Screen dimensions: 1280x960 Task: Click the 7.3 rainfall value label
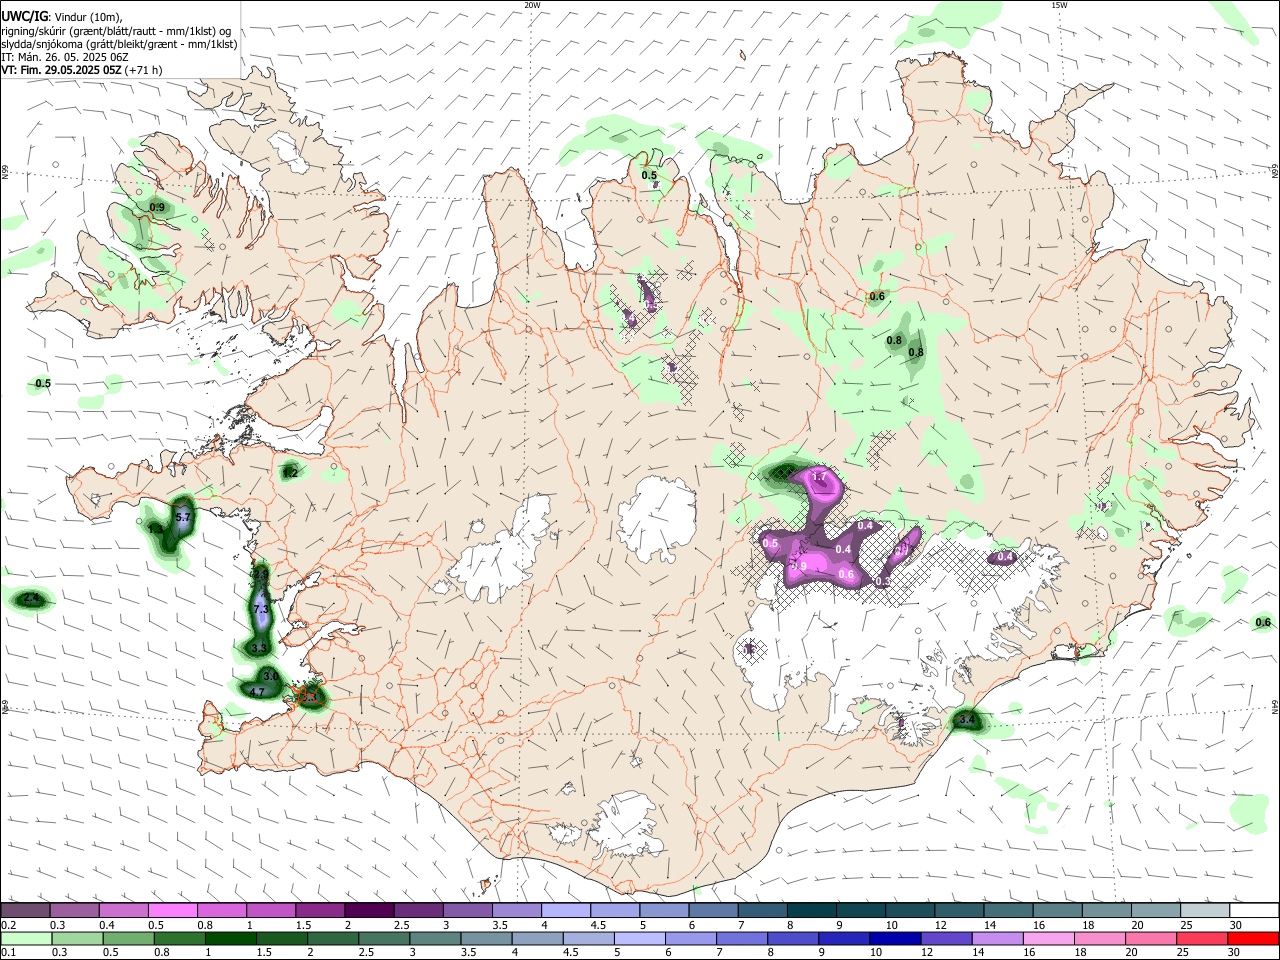pyautogui.click(x=261, y=608)
